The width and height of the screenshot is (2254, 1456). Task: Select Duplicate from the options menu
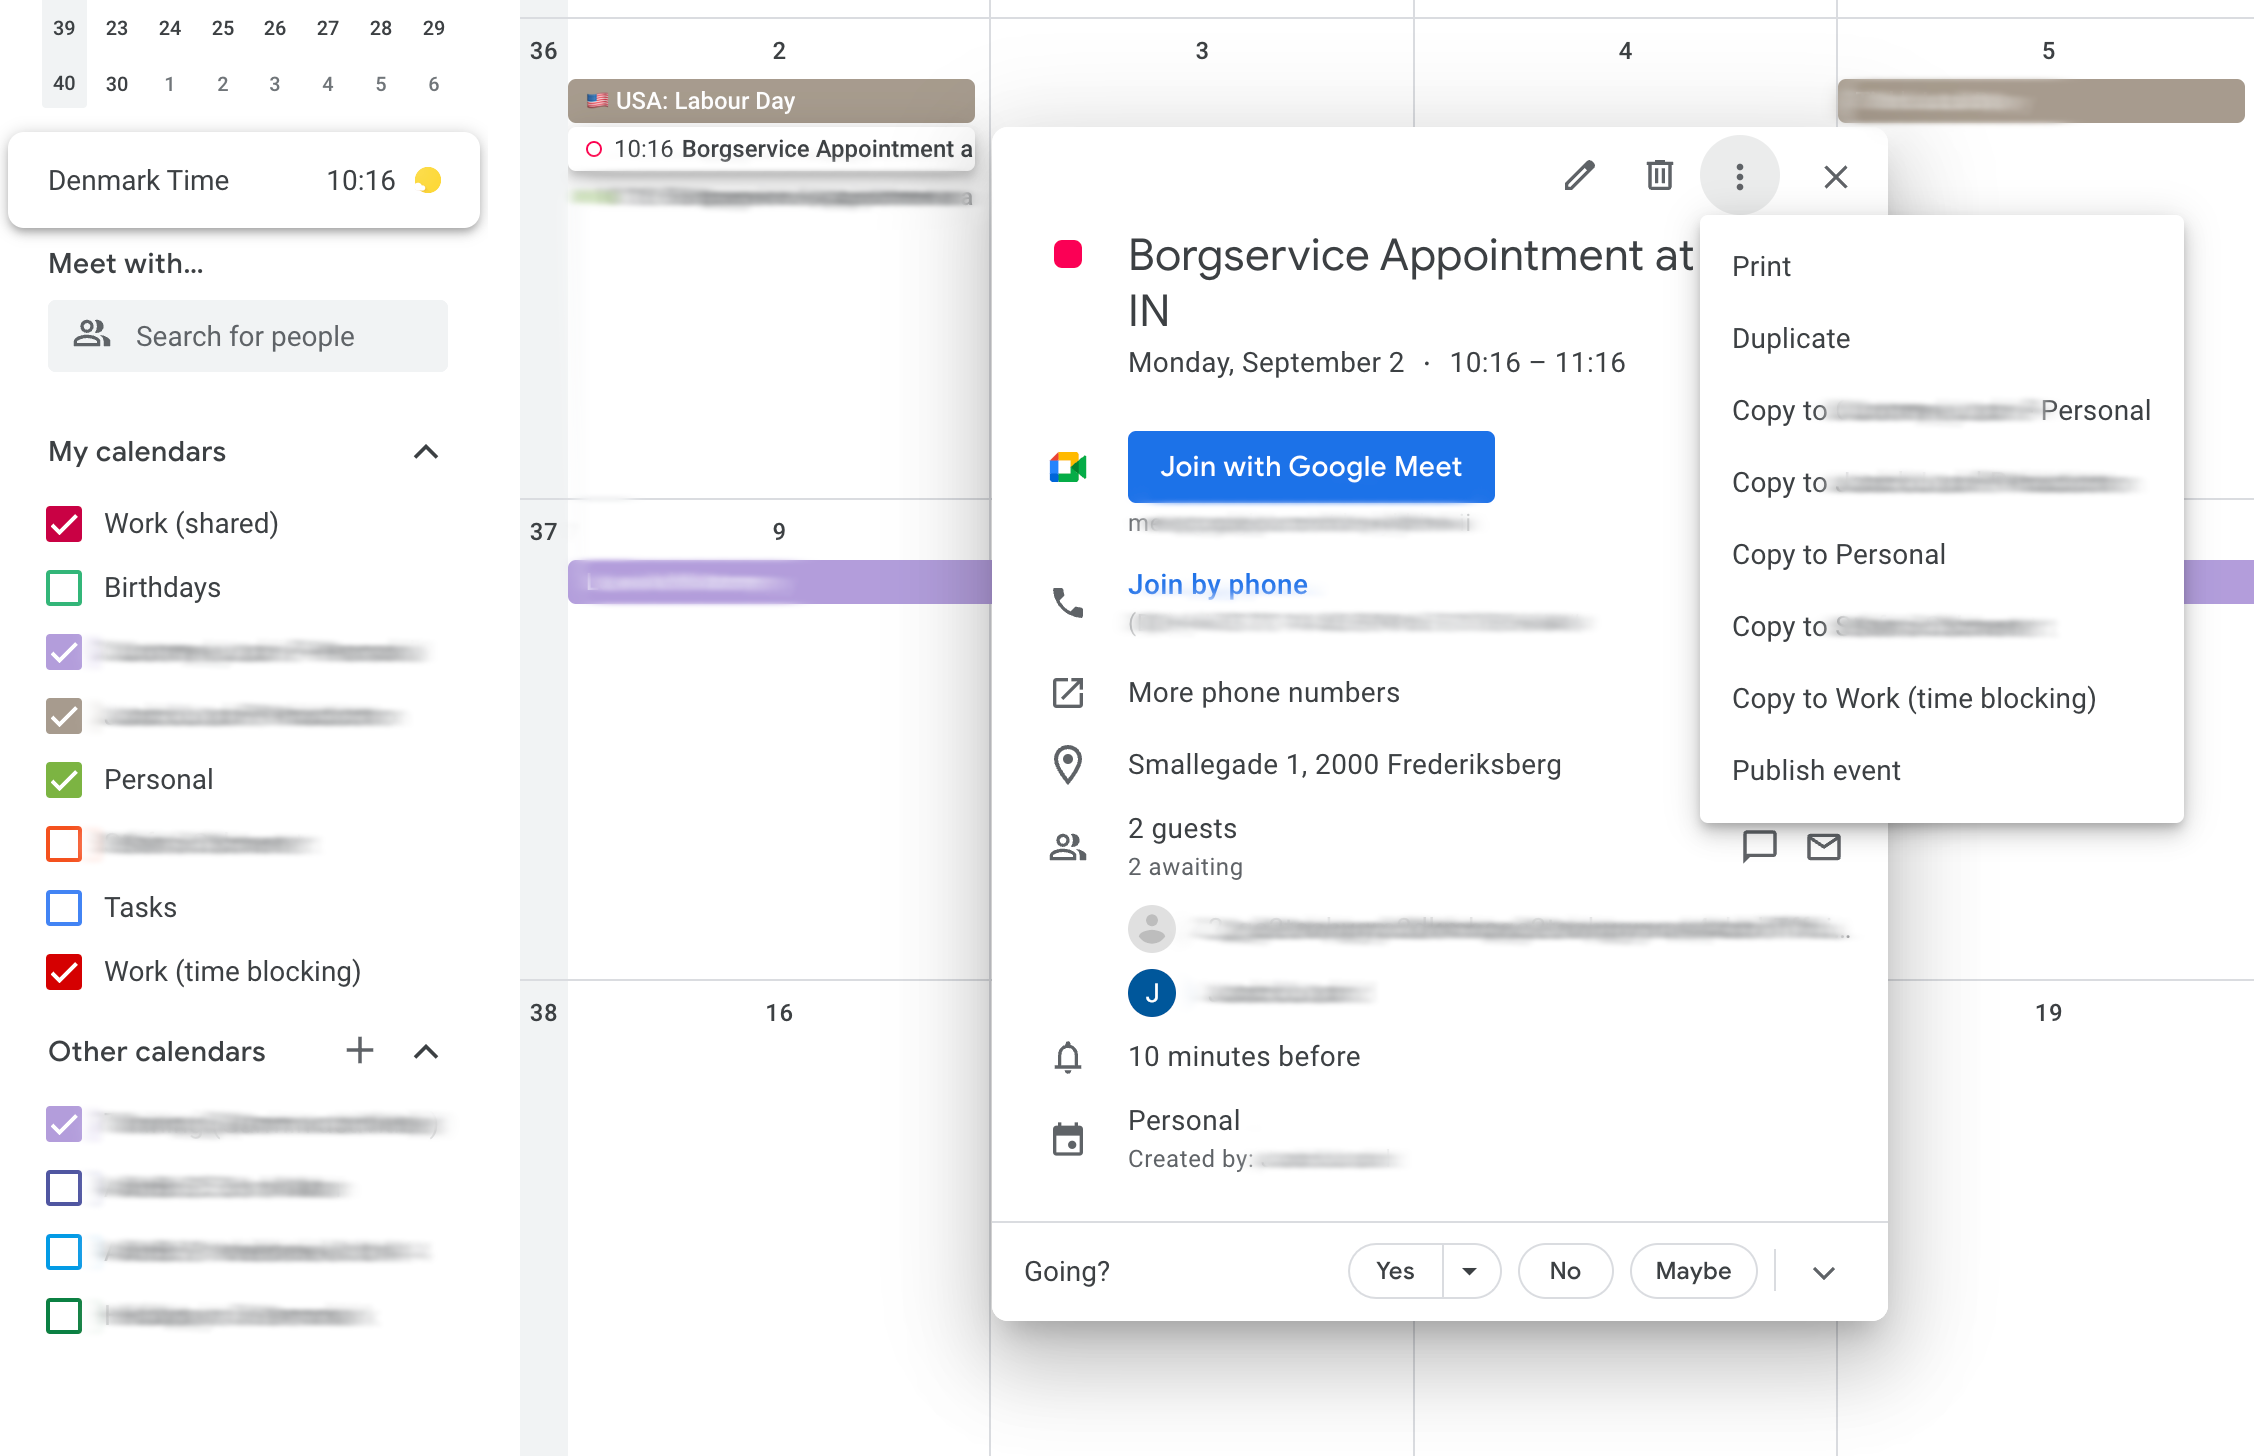[1790, 338]
